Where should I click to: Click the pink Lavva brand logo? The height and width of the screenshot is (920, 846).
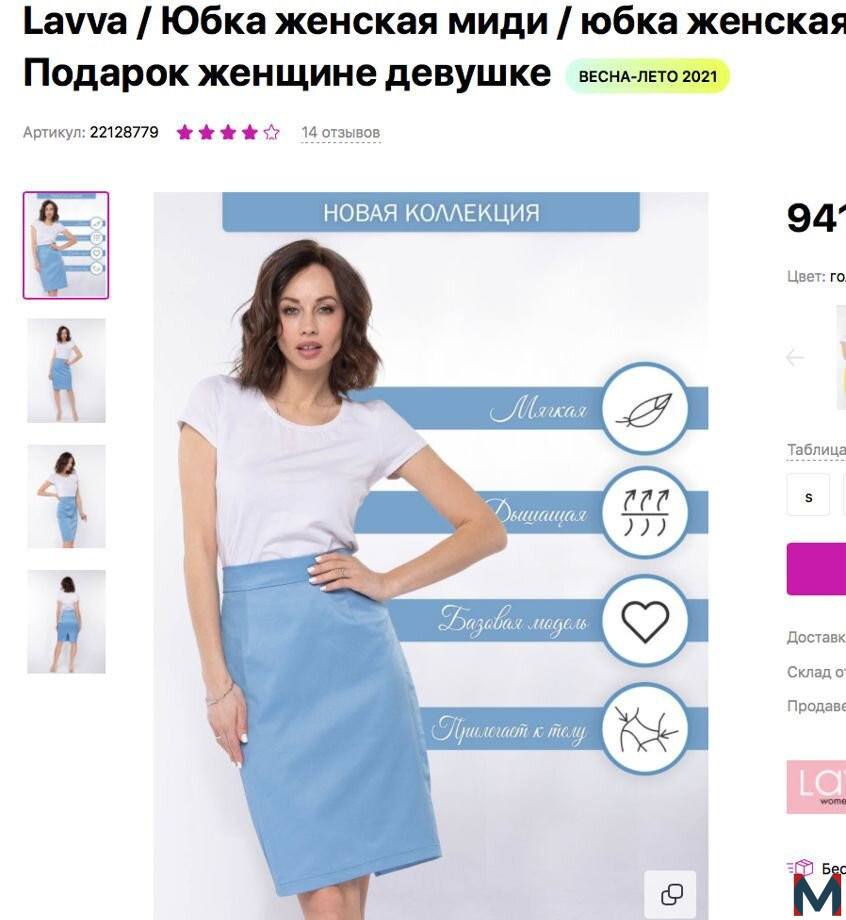point(816,787)
